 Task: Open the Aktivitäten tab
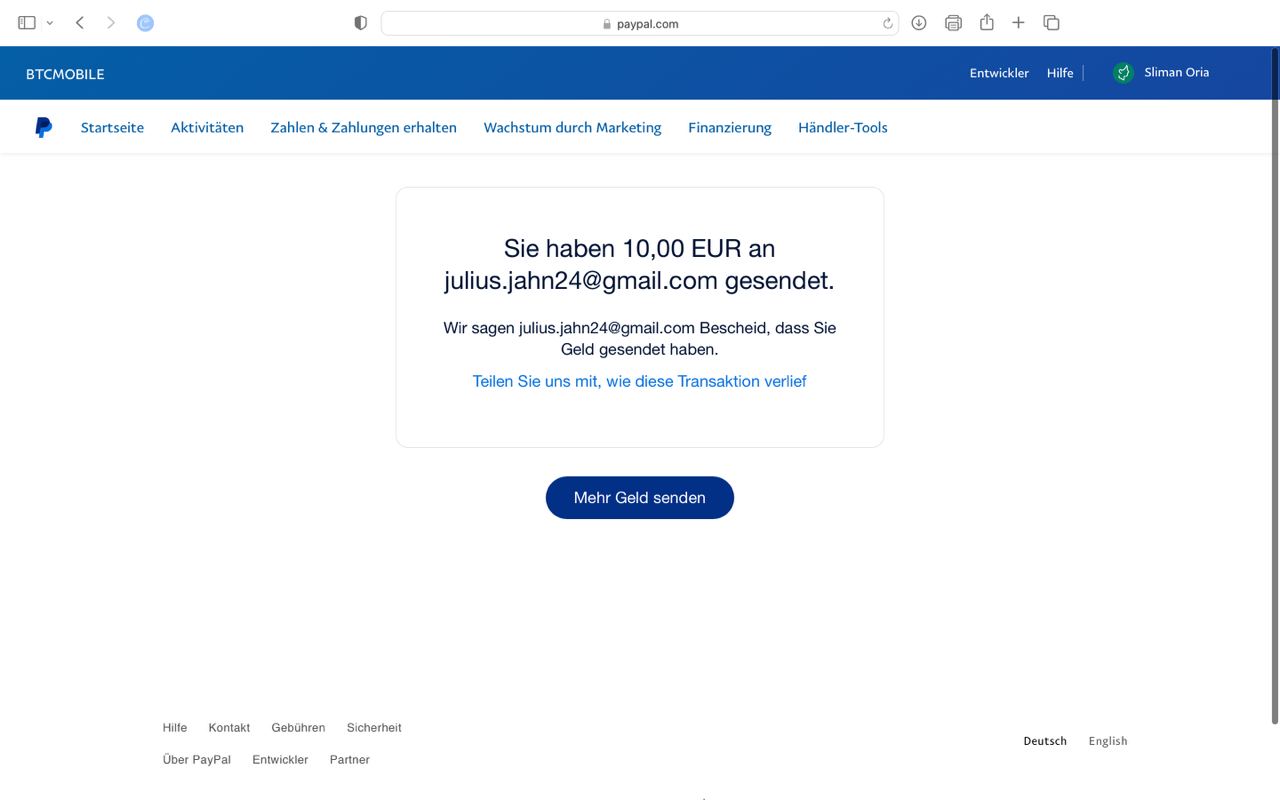pos(207,127)
